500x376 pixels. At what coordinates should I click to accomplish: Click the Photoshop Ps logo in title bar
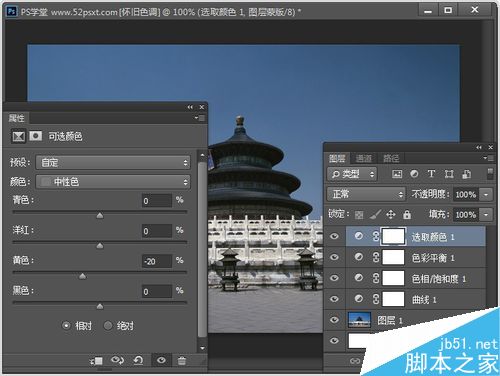[12, 12]
